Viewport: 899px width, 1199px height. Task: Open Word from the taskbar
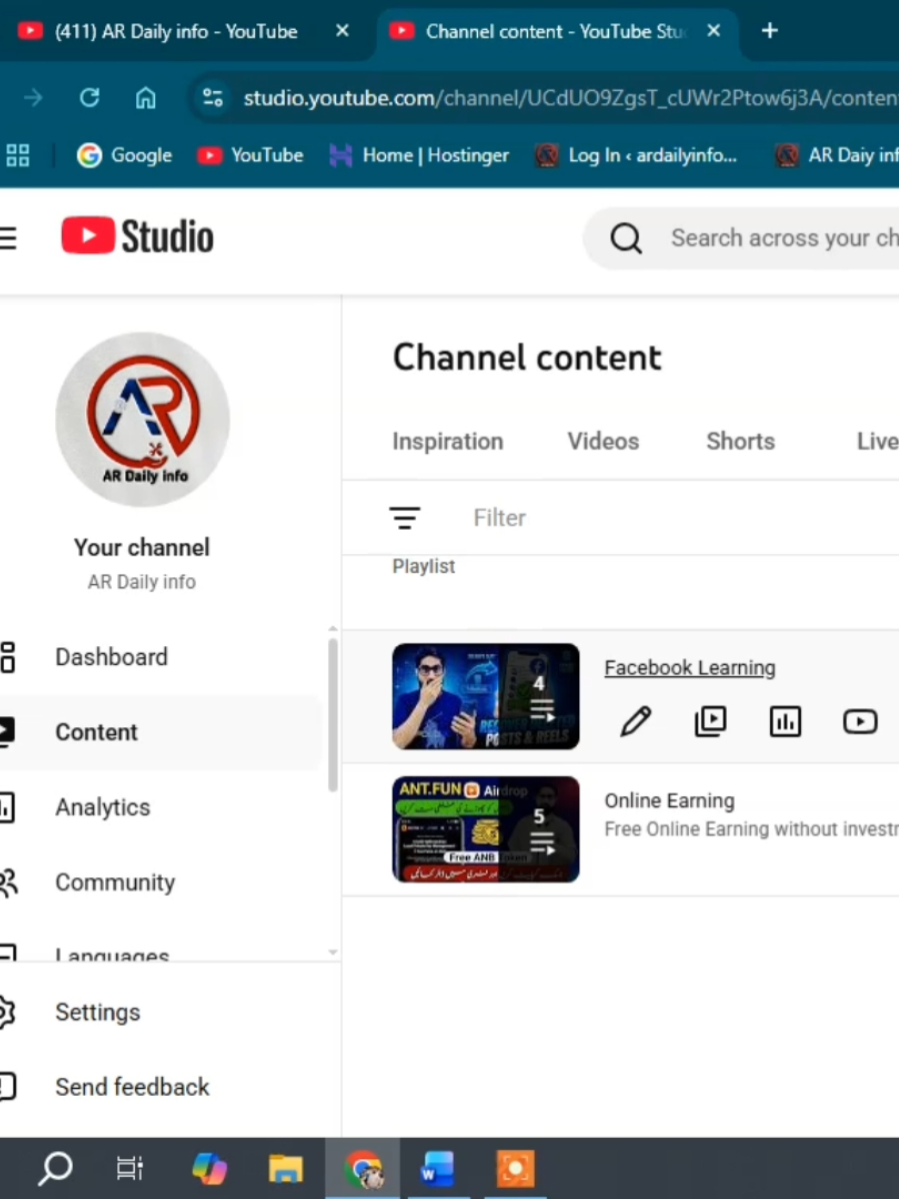(437, 1168)
